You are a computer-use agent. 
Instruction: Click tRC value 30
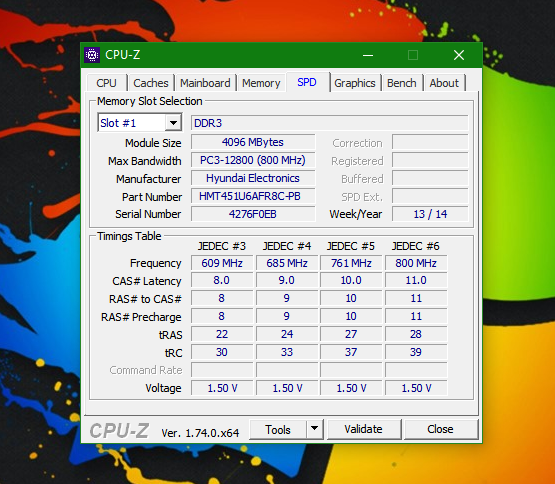click(x=222, y=352)
